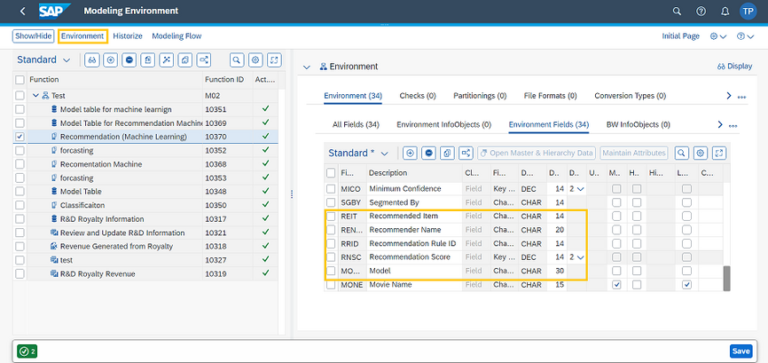Collapse the Environment section header
This screenshot has width=768, height=363.
coord(307,67)
